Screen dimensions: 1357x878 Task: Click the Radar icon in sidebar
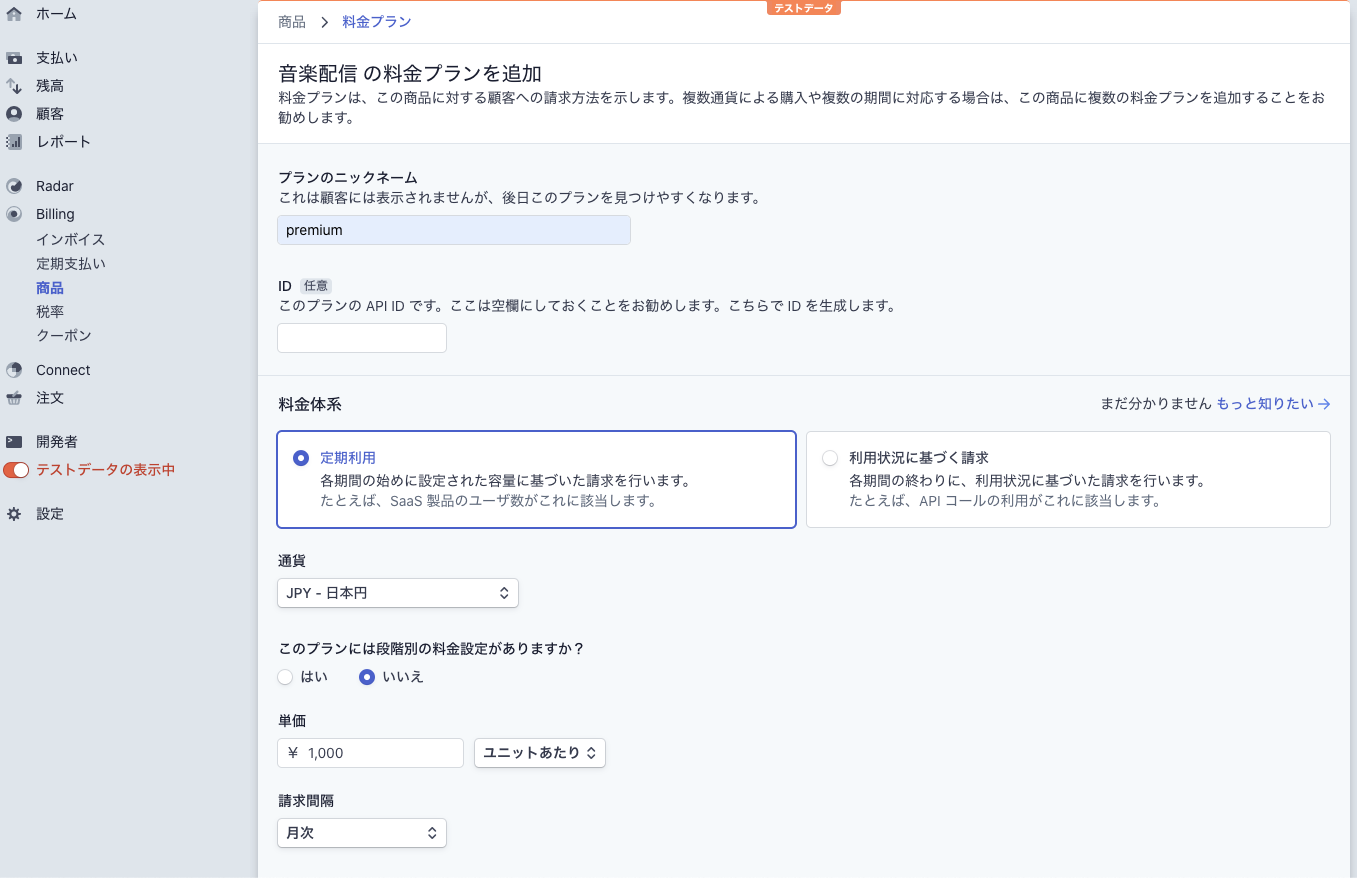coord(14,186)
